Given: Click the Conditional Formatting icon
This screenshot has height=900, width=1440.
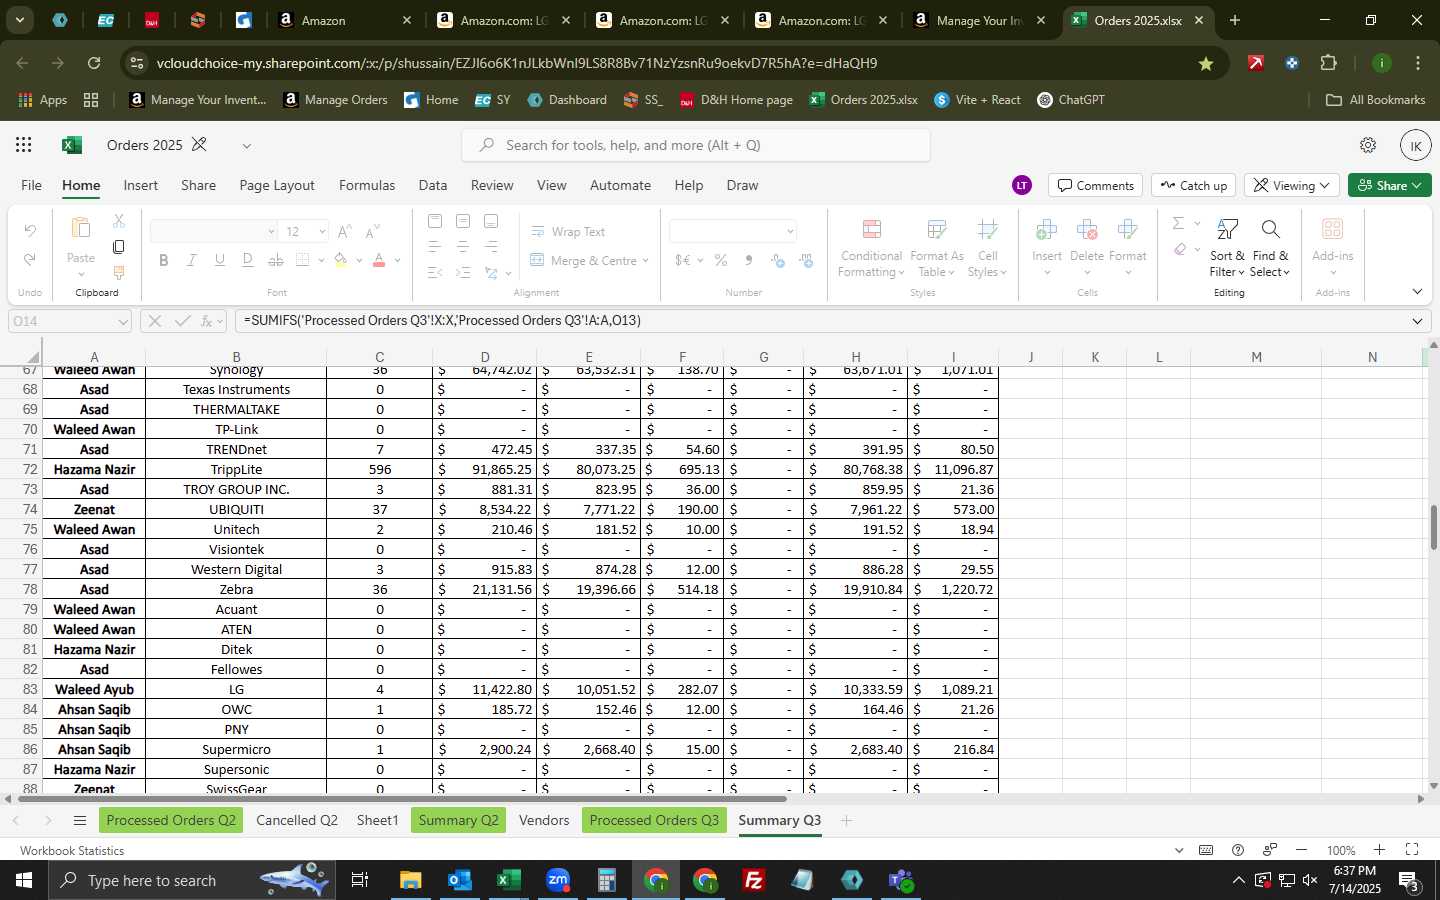Looking at the screenshot, I should [x=871, y=230].
